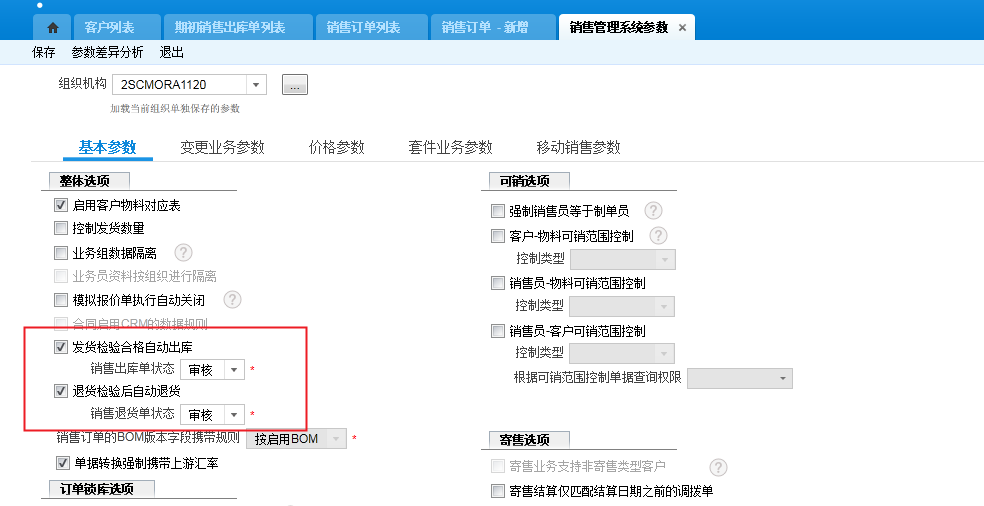
Task: Click 参数差异分析 in toolbar
Action: coord(107,52)
